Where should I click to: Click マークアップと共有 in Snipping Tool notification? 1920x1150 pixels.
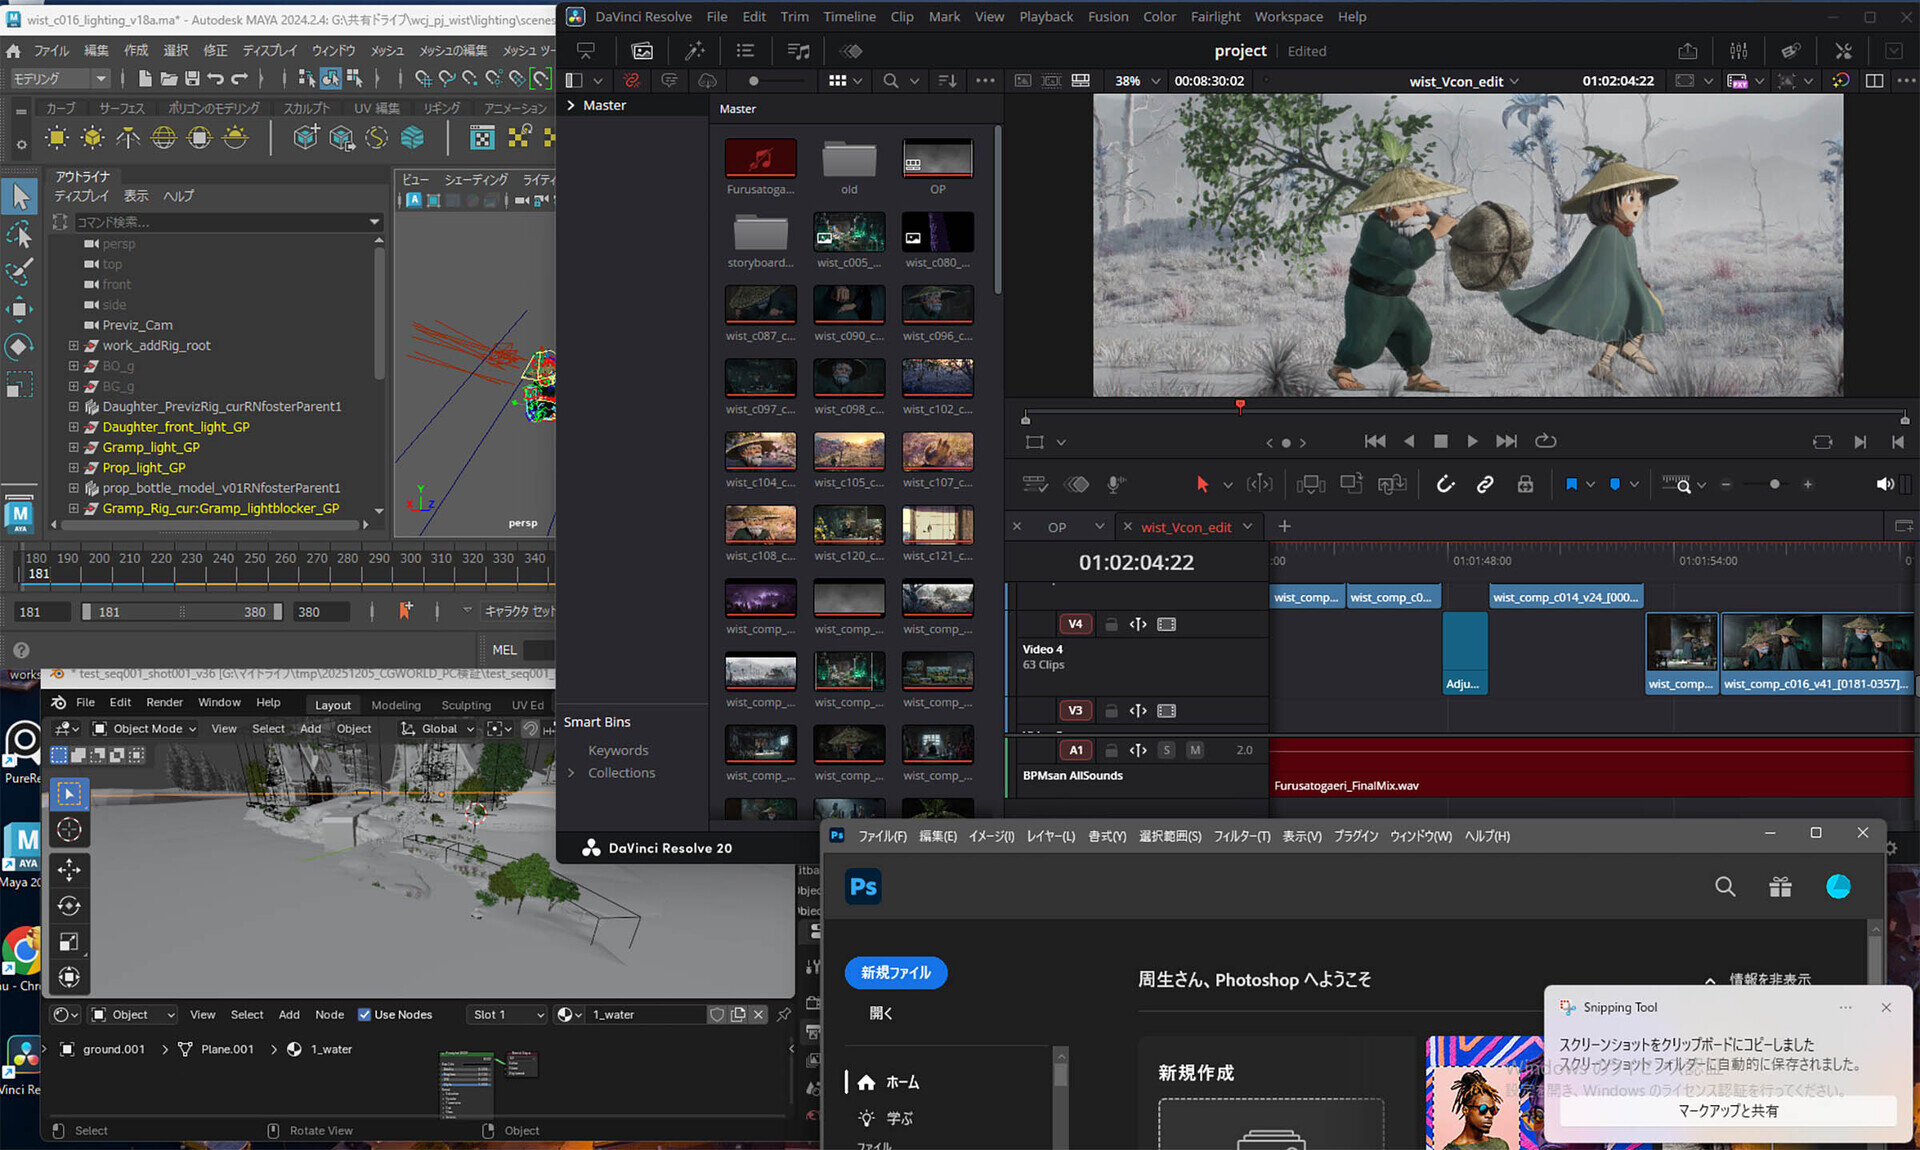1727,1110
